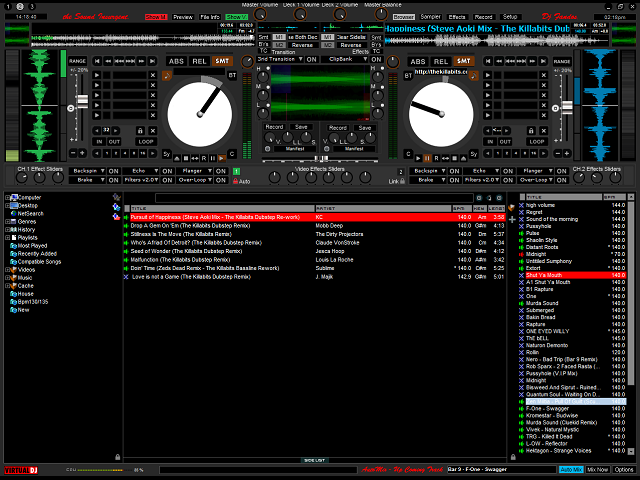Click the Mix Now button
The height and width of the screenshot is (480, 640).
(x=598, y=470)
